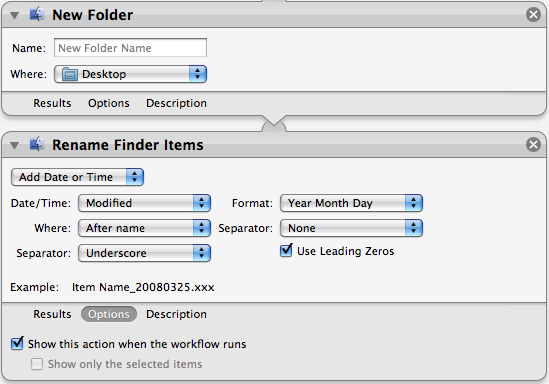This screenshot has width=549, height=384.
Task: Click the Finder icon beside Rename Finder Items
Action: pos(37,144)
